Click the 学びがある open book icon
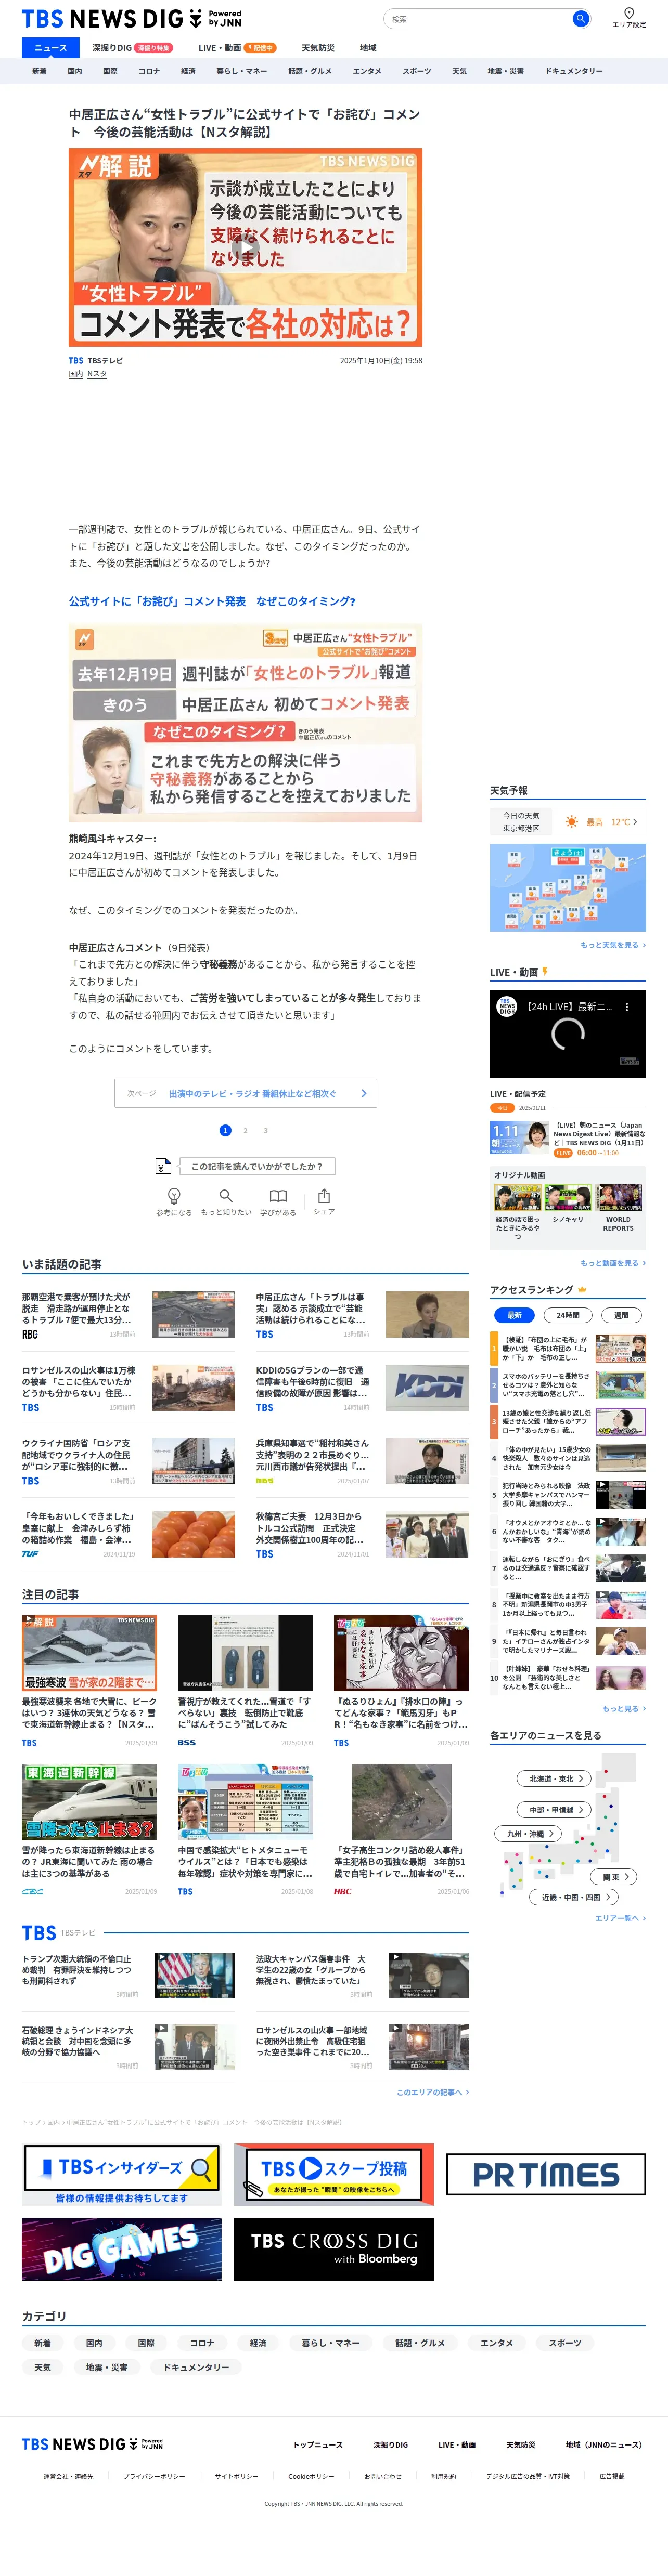The width and height of the screenshot is (668, 2576). click(x=278, y=1196)
